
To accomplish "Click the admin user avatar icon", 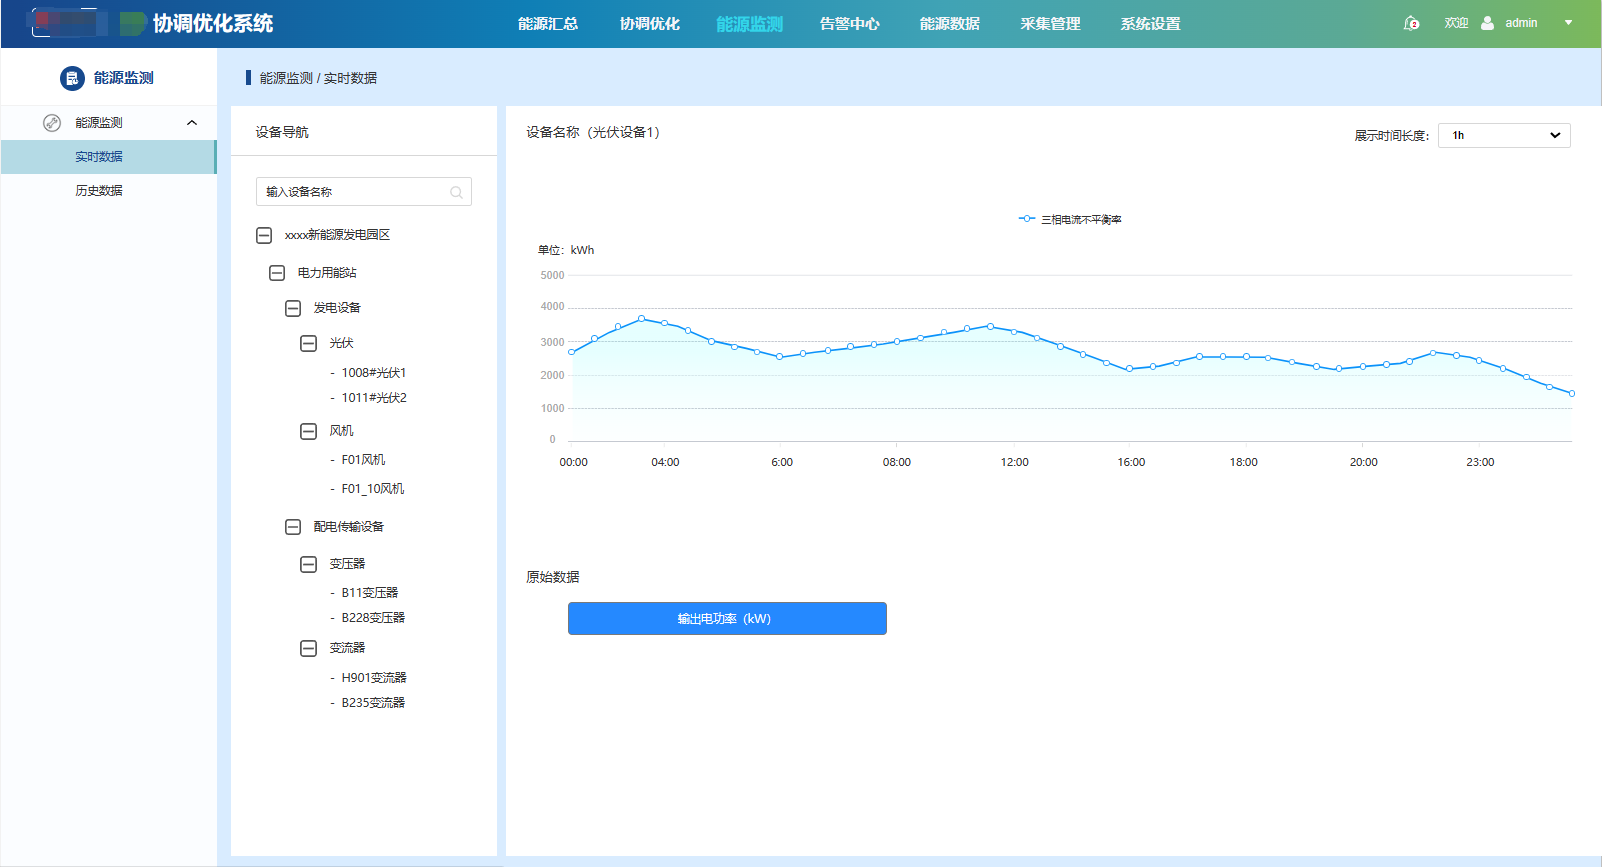I will (1487, 23).
